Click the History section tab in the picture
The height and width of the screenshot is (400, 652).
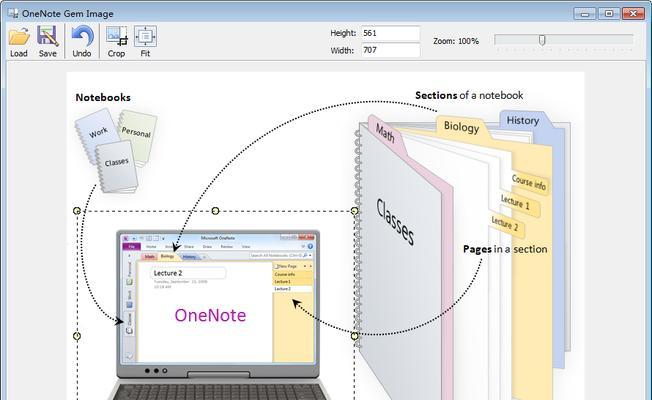point(523,120)
